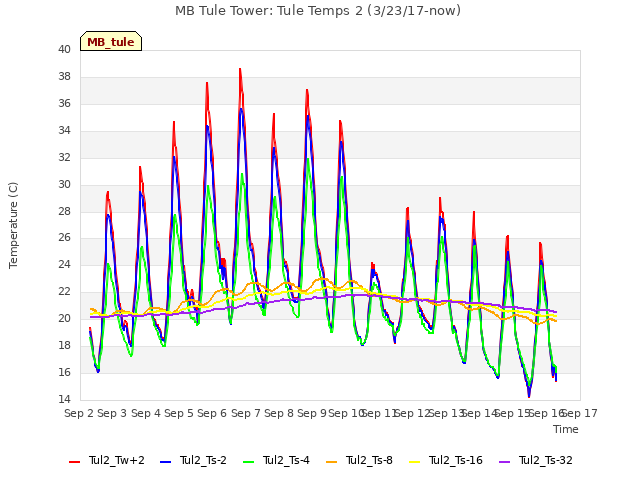Click the highest red peak near Sep 7
Image resolution: width=640 pixels, height=480 pixels.
[240, 69]
